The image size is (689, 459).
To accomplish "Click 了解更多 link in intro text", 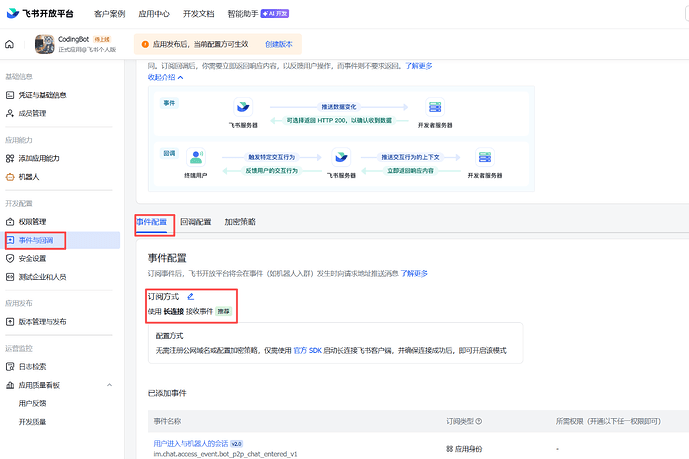I will tap(418, 65).
